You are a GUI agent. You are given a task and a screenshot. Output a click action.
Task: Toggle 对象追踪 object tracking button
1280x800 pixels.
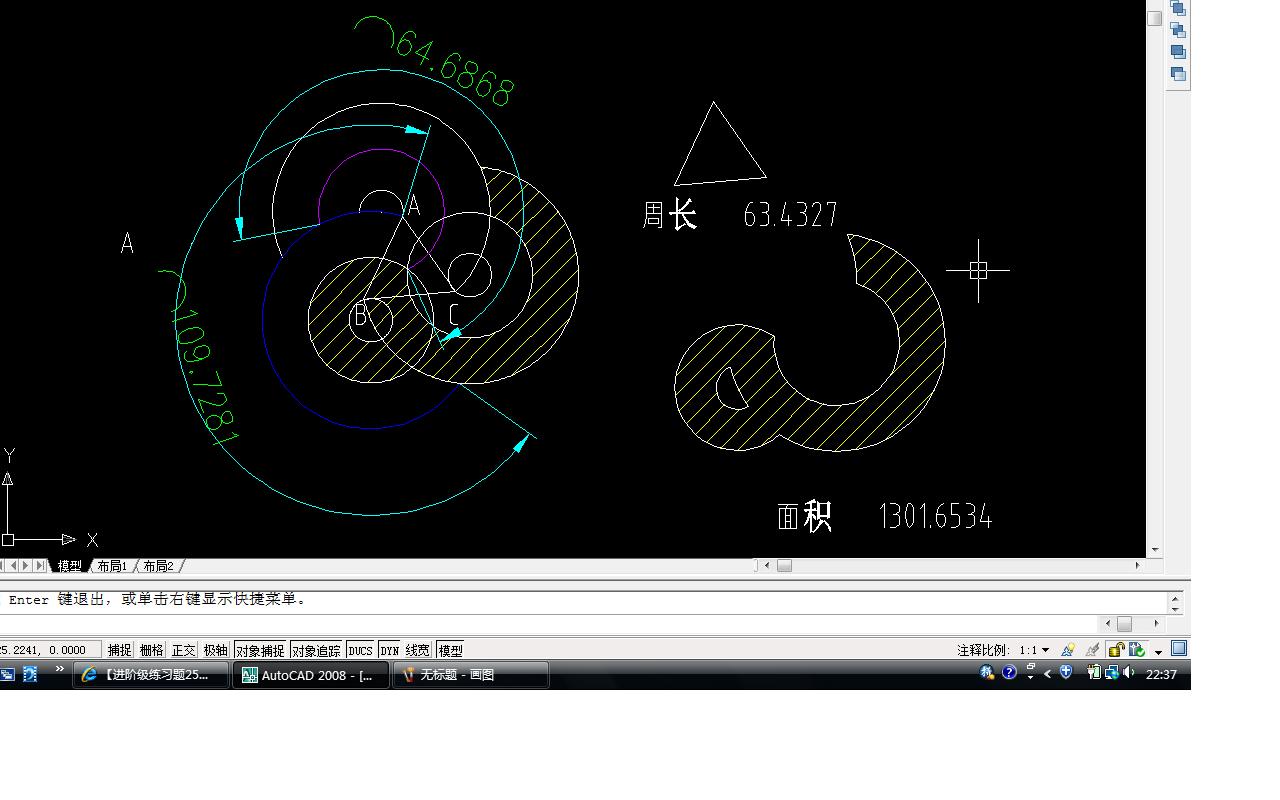(317, 650)
